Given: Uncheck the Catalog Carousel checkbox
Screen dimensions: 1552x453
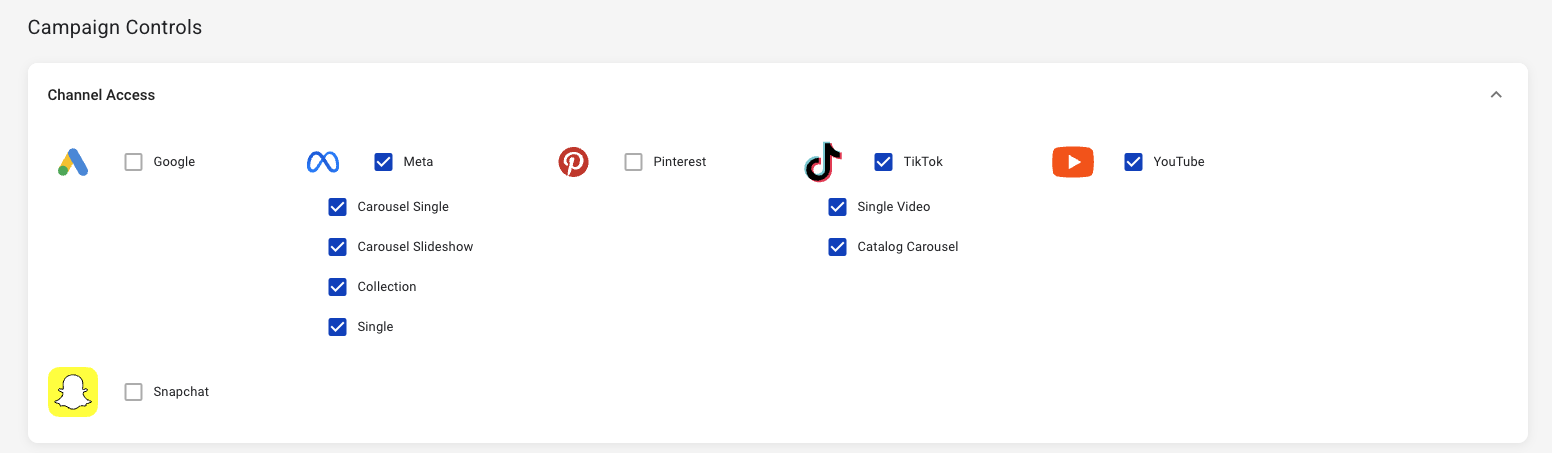Looking at the screenshot, I should coord(838,247).
